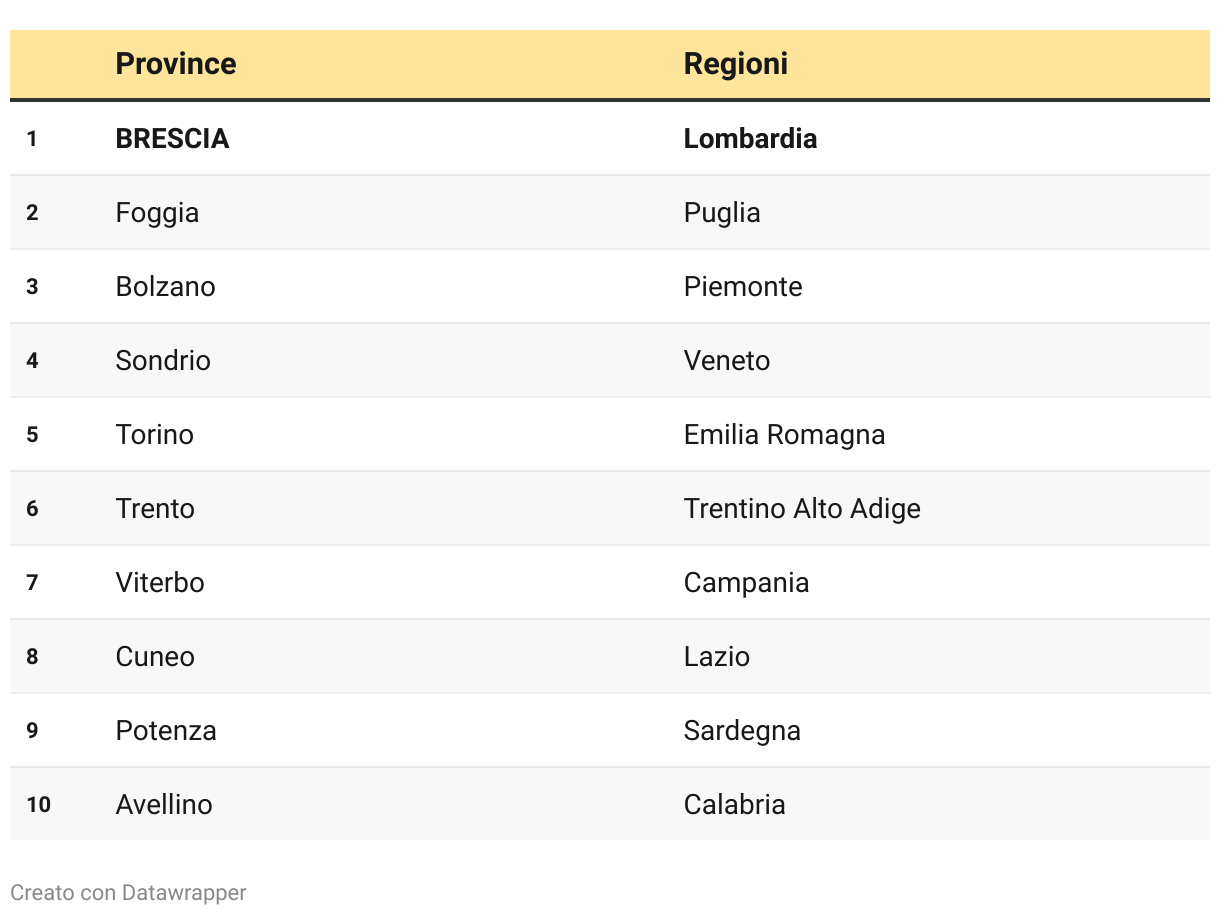Click the Veneto table cell
The image size is (1220, 916).
727,360
